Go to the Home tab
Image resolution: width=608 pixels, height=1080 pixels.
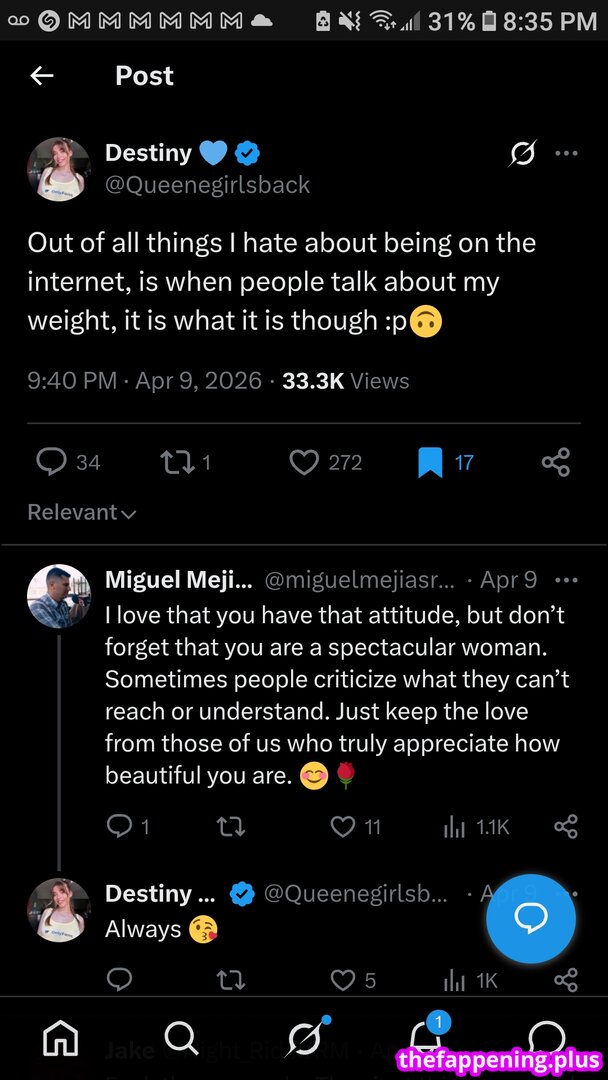click(x=60, y=1040)
